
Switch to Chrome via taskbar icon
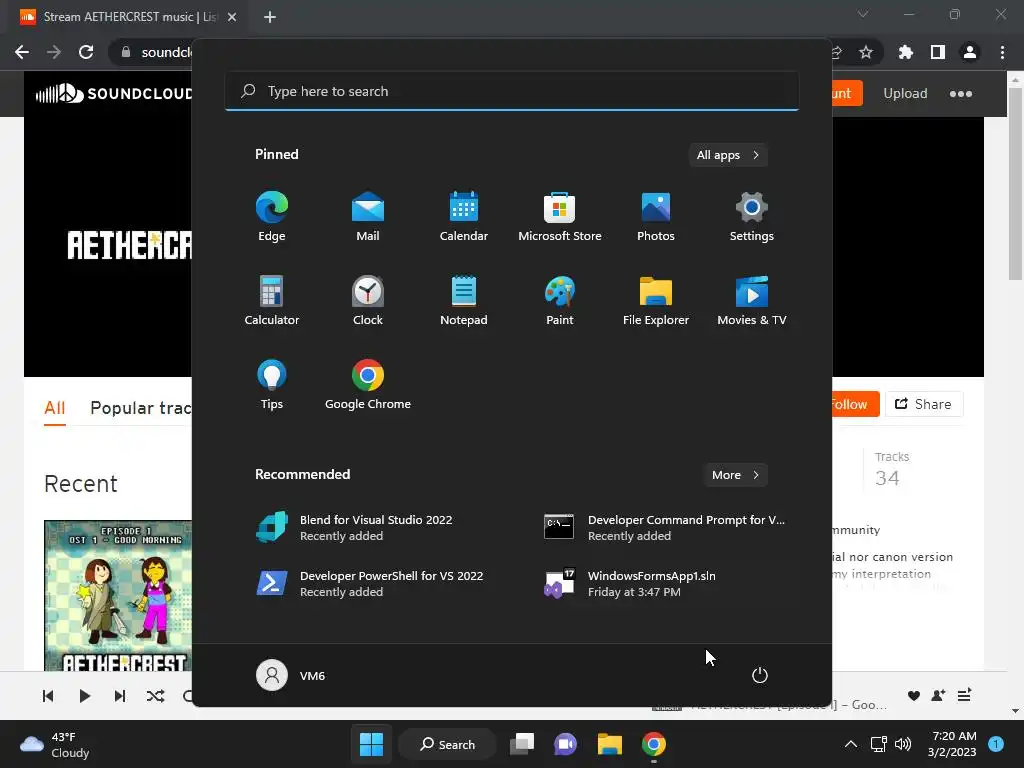tap(654, 744)
